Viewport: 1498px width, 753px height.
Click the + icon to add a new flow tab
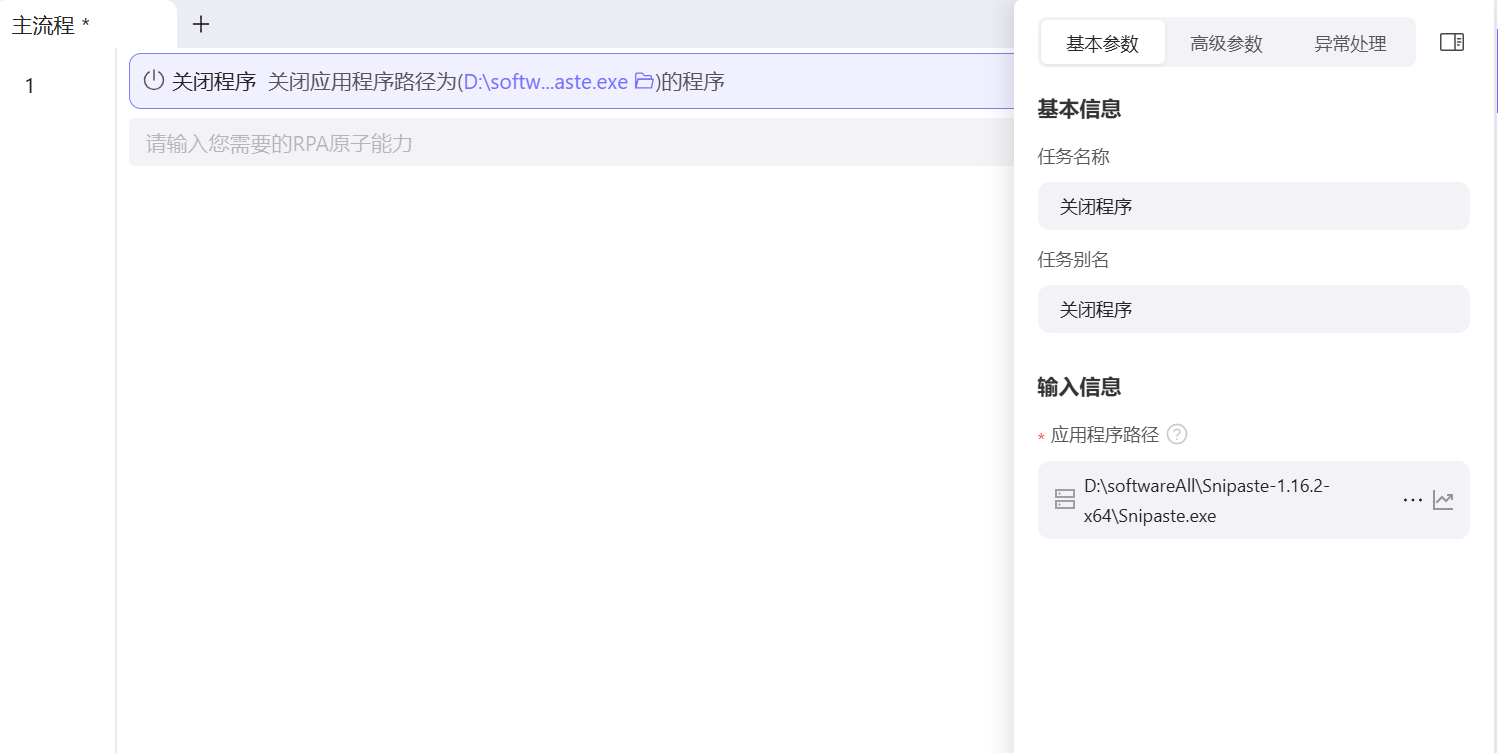(x=201, y=24)
